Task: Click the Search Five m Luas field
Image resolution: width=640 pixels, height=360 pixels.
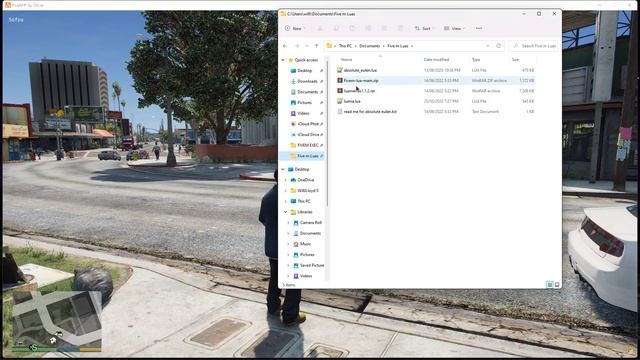Action: 534,46
